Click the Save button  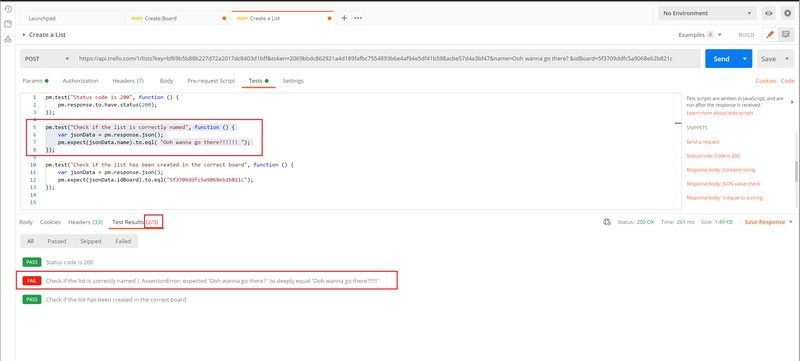(x=768, y=59)
